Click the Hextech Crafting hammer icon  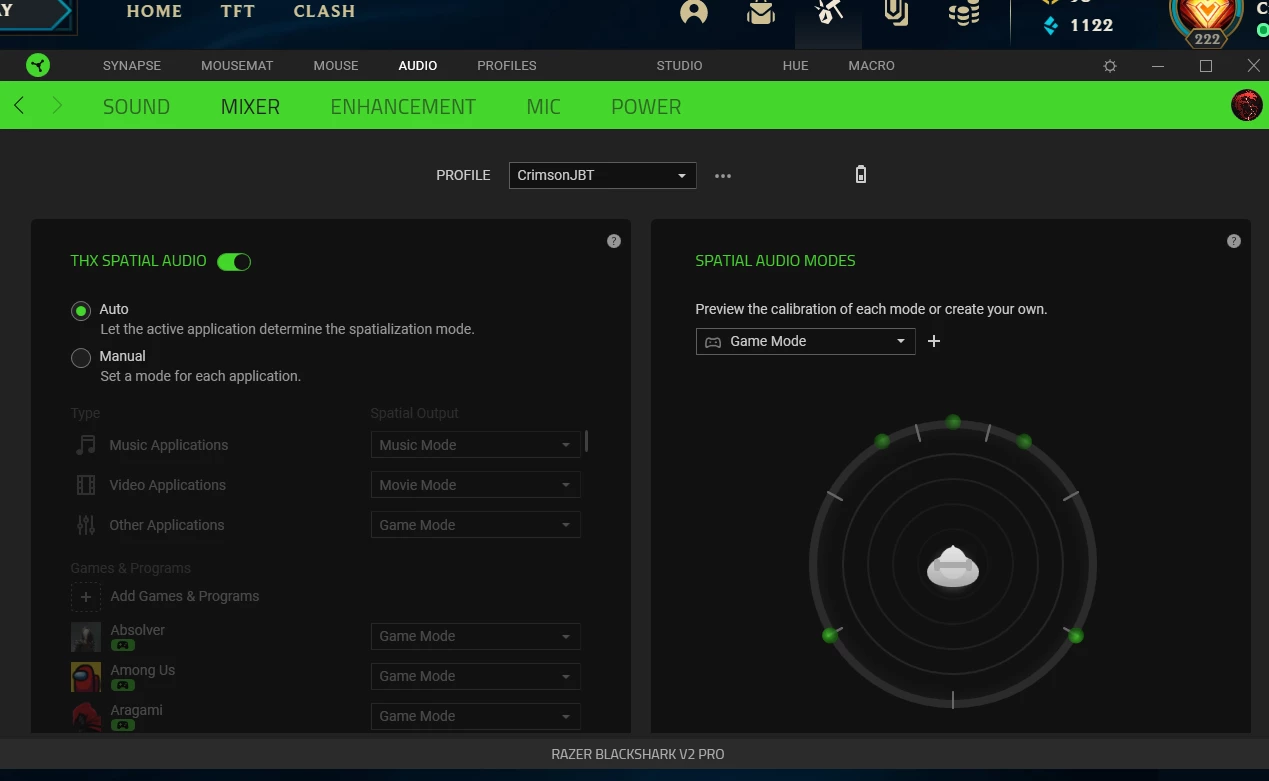pyautogui.click(x=828, y=14)
